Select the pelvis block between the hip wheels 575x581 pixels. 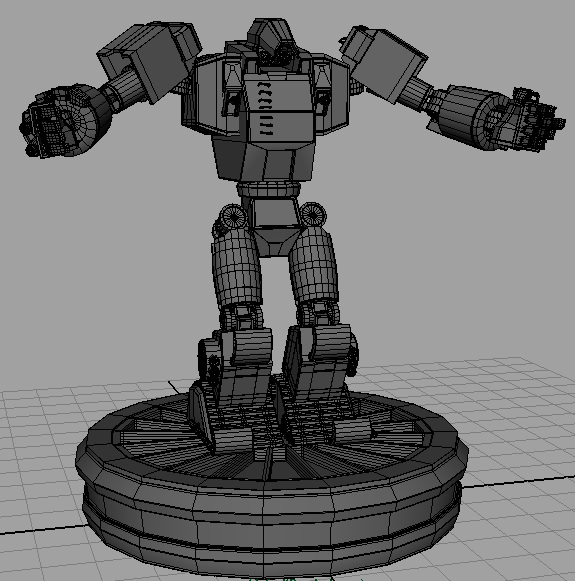(275, 227)
